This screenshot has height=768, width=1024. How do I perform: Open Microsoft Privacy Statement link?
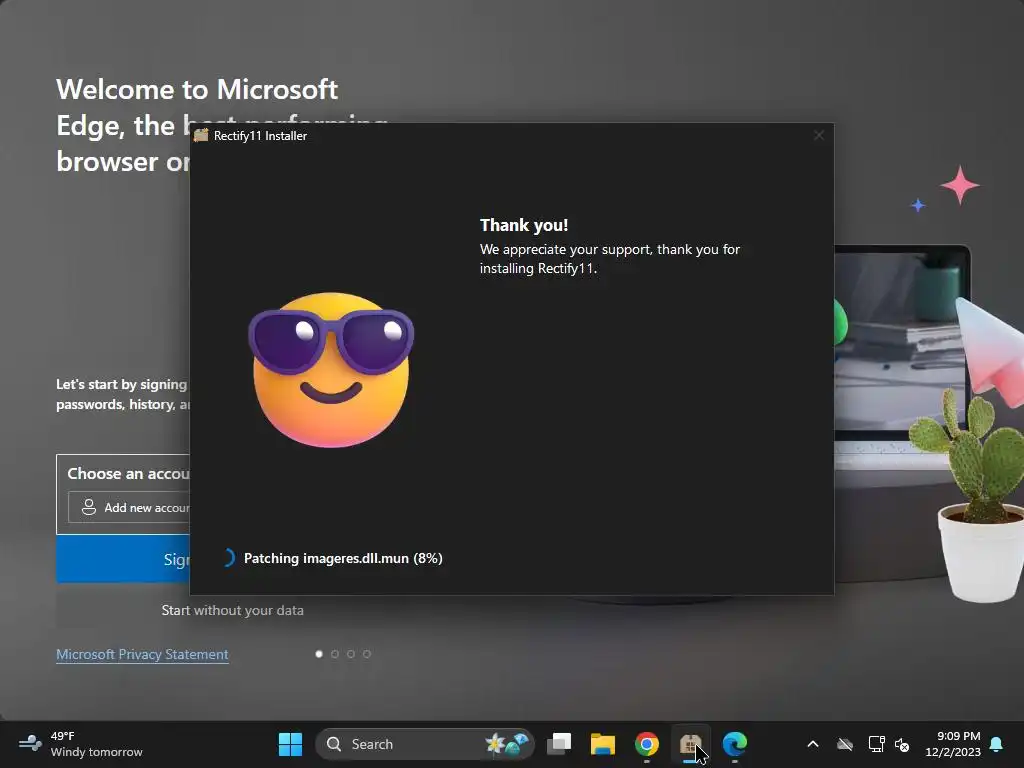click(x=142, y=654)
